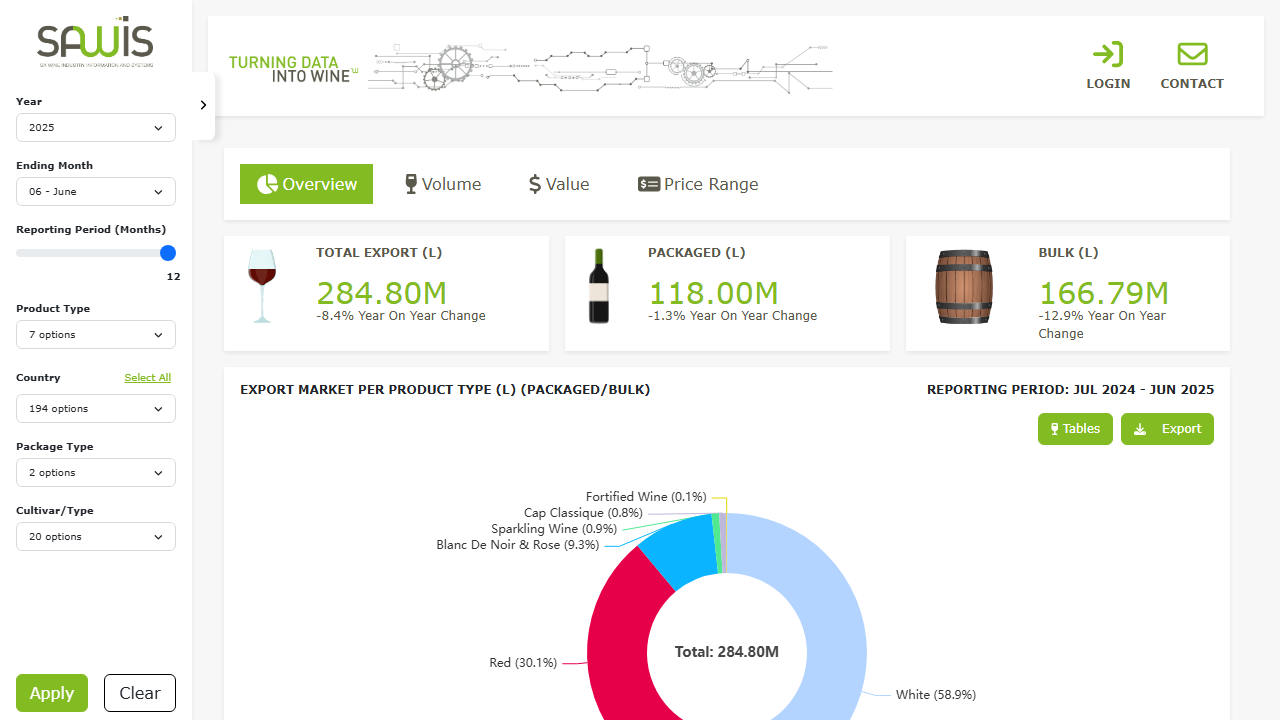Switch to the Value tab
The height and width of the screenshot is (720, 1280).
click(559, 184)
